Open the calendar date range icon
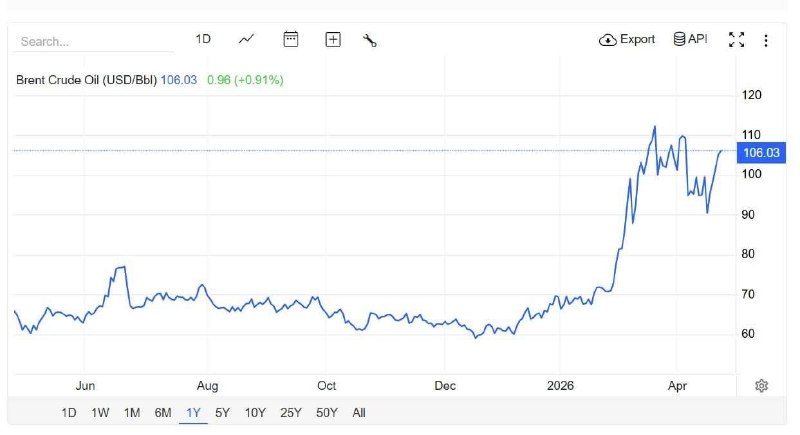This screenshot has height=435, width=800. [291, 39]
